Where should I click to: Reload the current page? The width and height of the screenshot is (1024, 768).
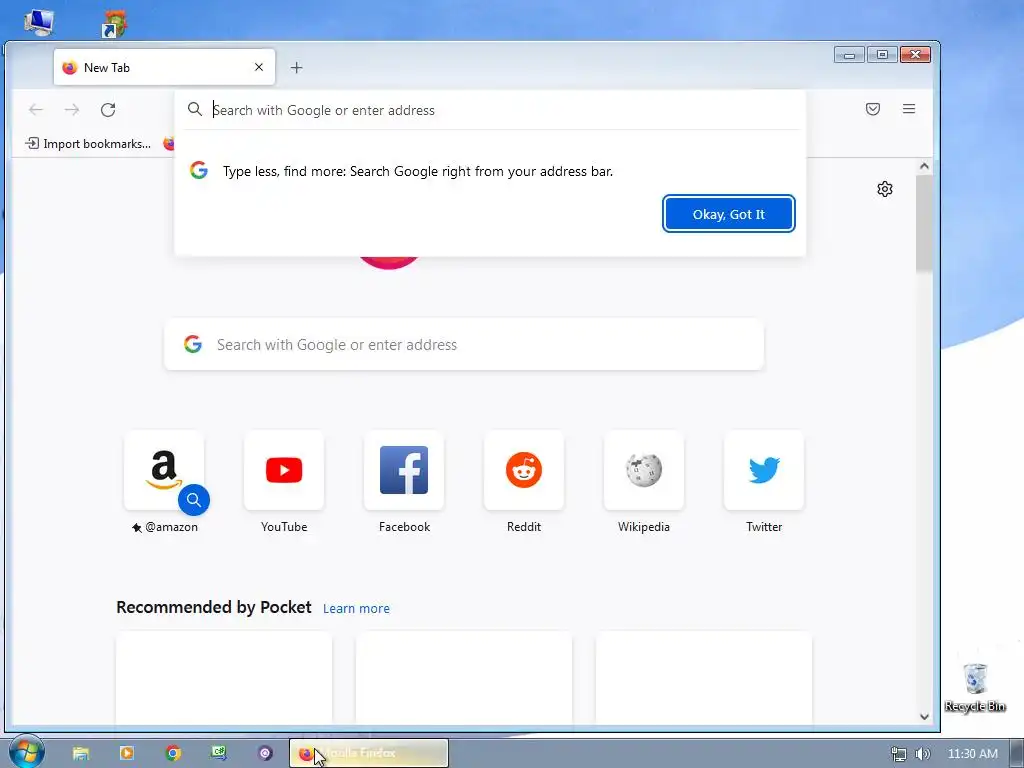(x=108, y=110)
